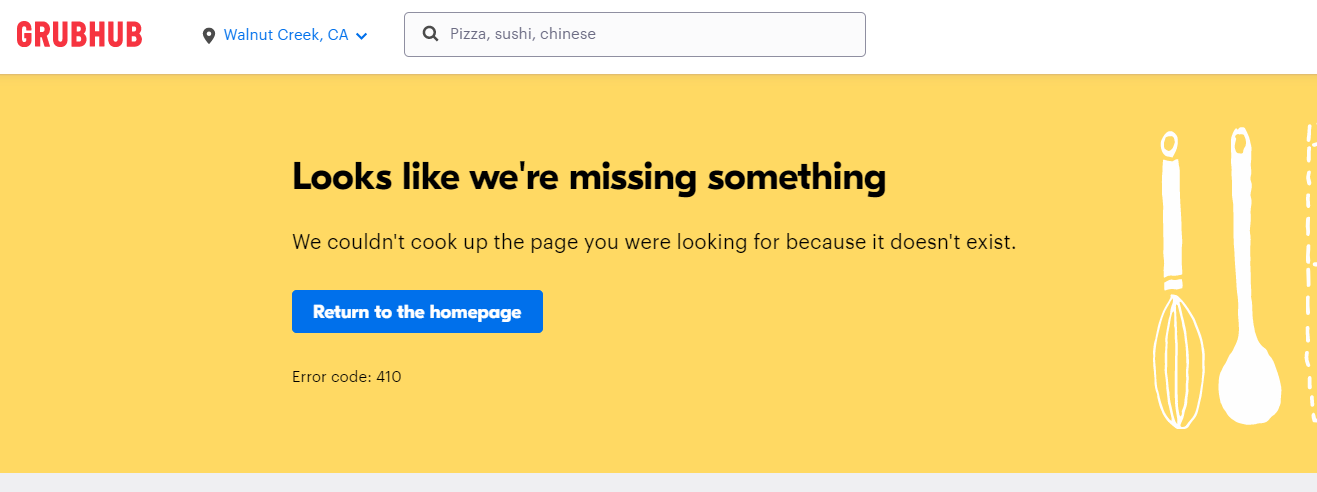This screenshot has width=1317, height=492.
Task: Click the dashed utensil outline at right edge
Action: [1309, 270]
